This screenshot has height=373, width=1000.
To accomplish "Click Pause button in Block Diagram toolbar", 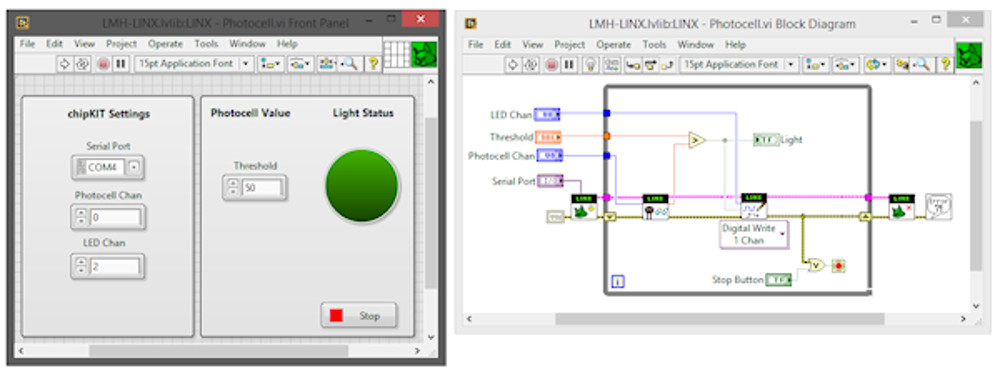I will [x=569, y=64].
